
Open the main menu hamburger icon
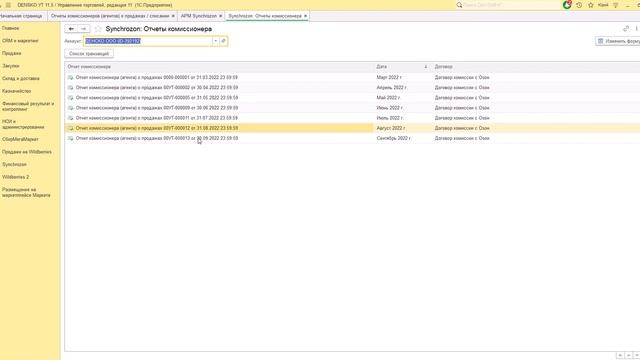(8, 5)
